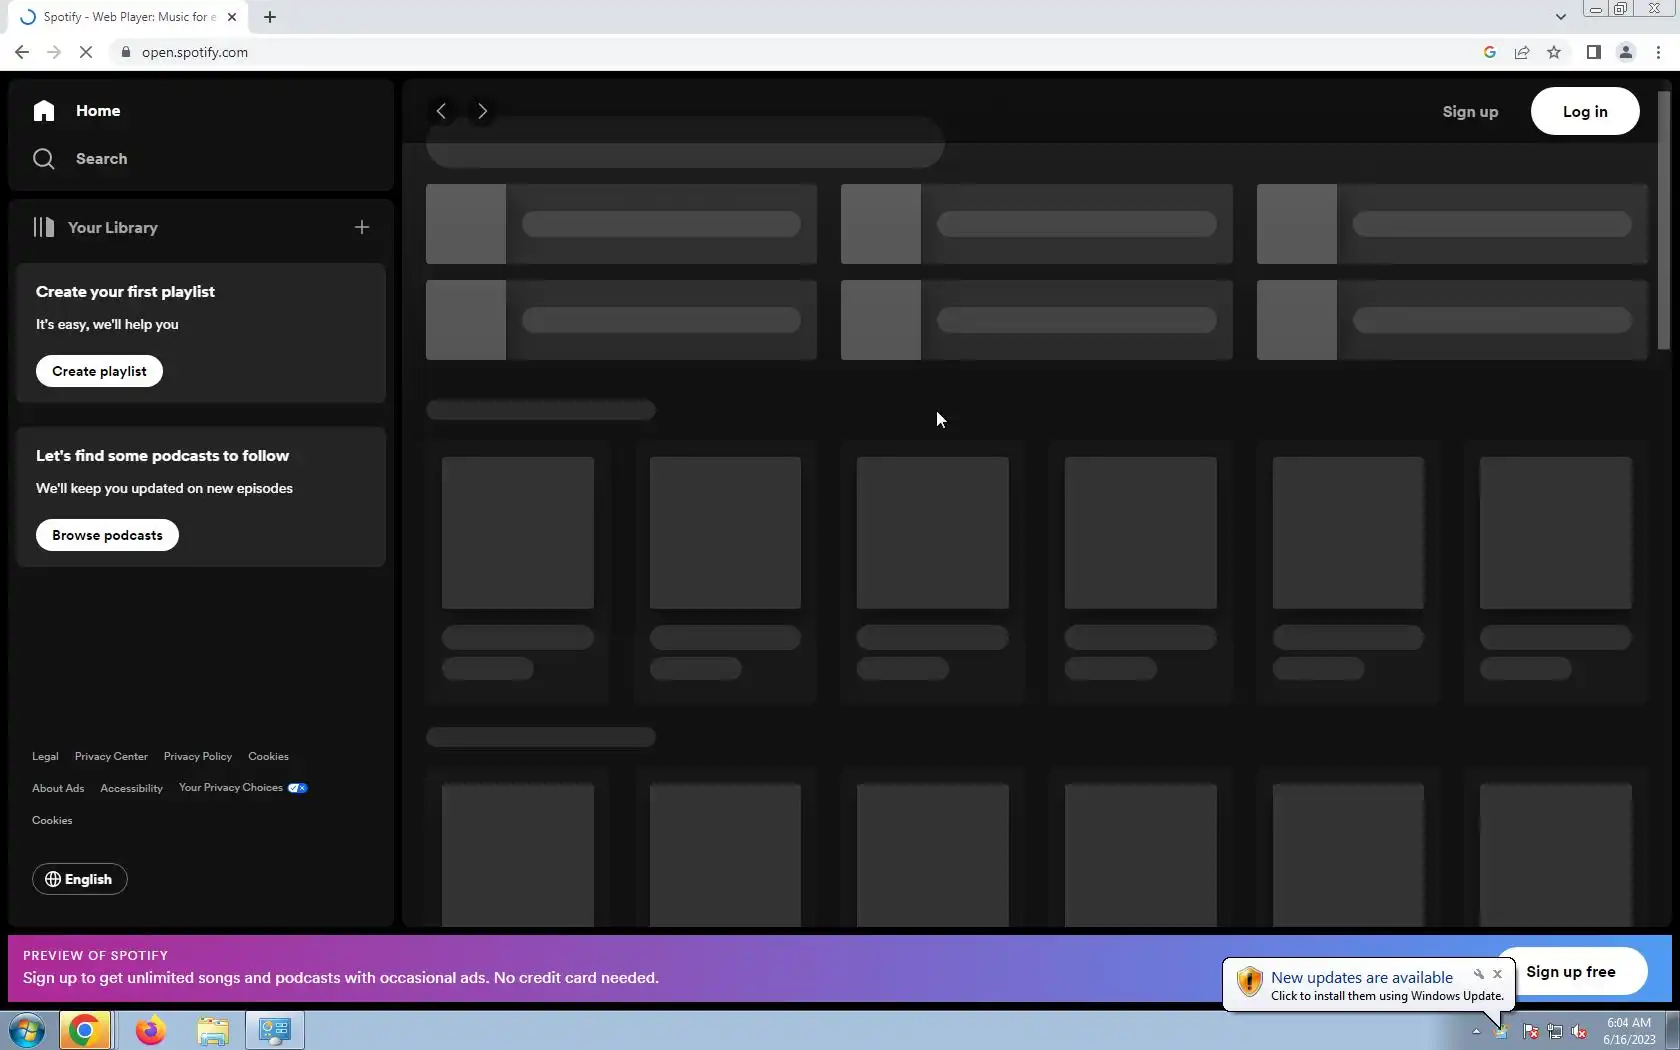Screen dimensions: 1680x1050
Task: Toggle the browser side panel
Action: coord(1594,52)
